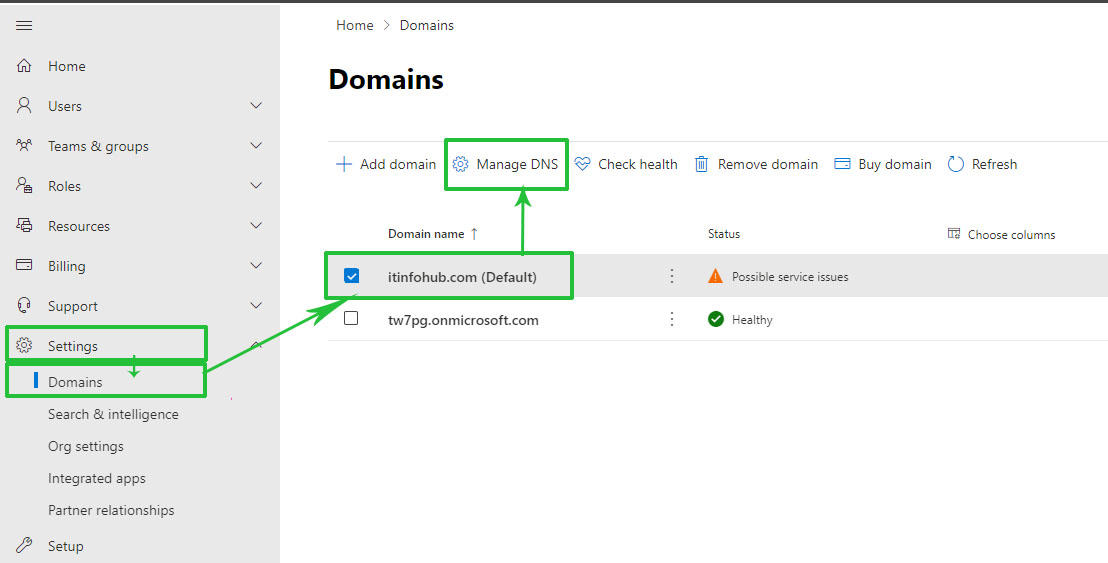Uncheck the itinfohub.com checkbox
1108x563 pixels.
351,275
